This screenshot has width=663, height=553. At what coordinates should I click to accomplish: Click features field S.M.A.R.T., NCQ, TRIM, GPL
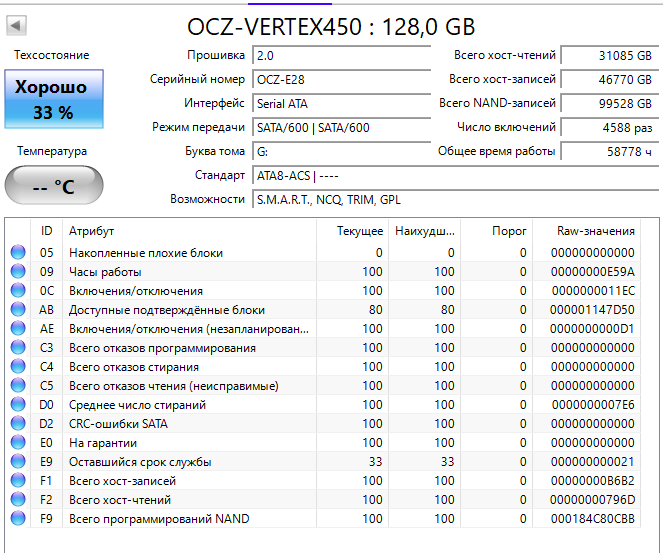coord(456,200)
